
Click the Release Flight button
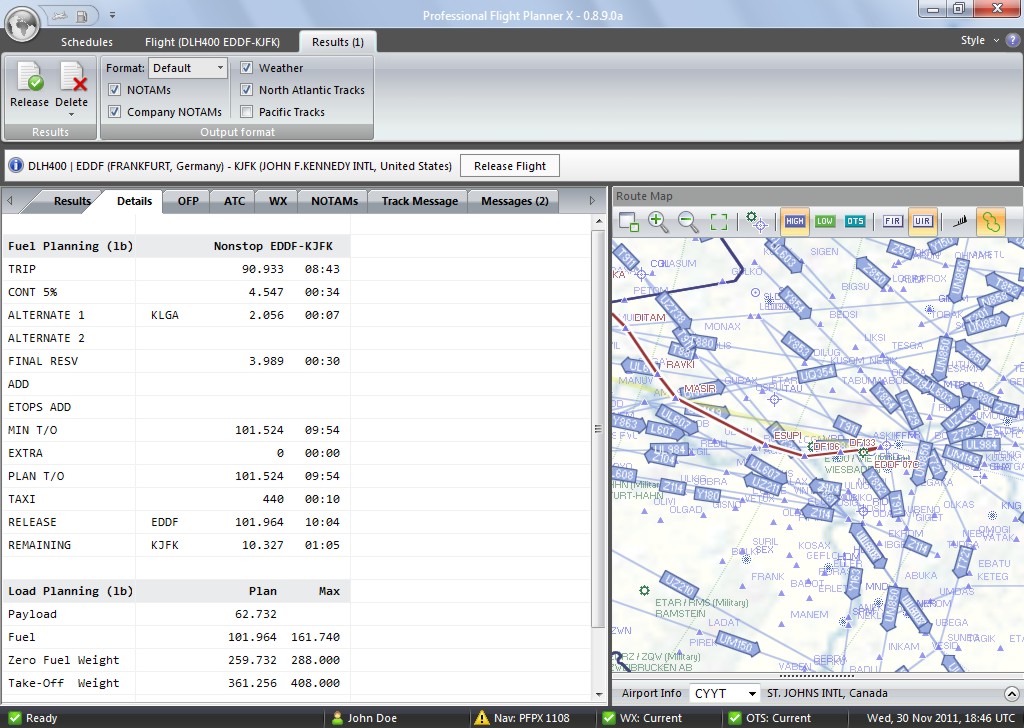510,166
